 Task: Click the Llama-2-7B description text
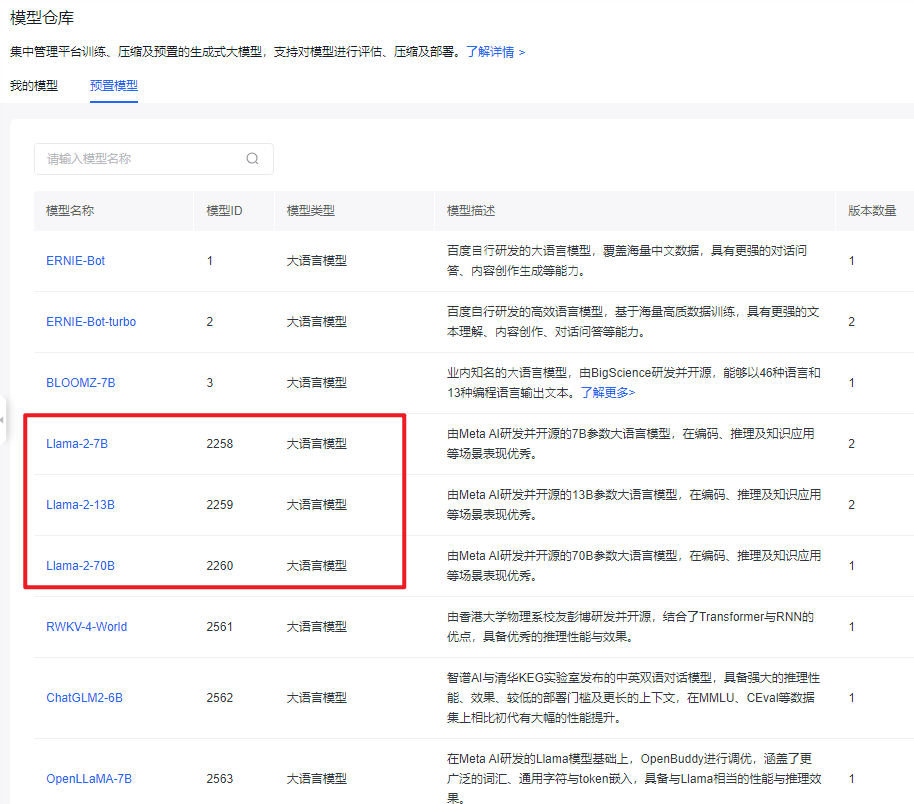coord(631,444)
